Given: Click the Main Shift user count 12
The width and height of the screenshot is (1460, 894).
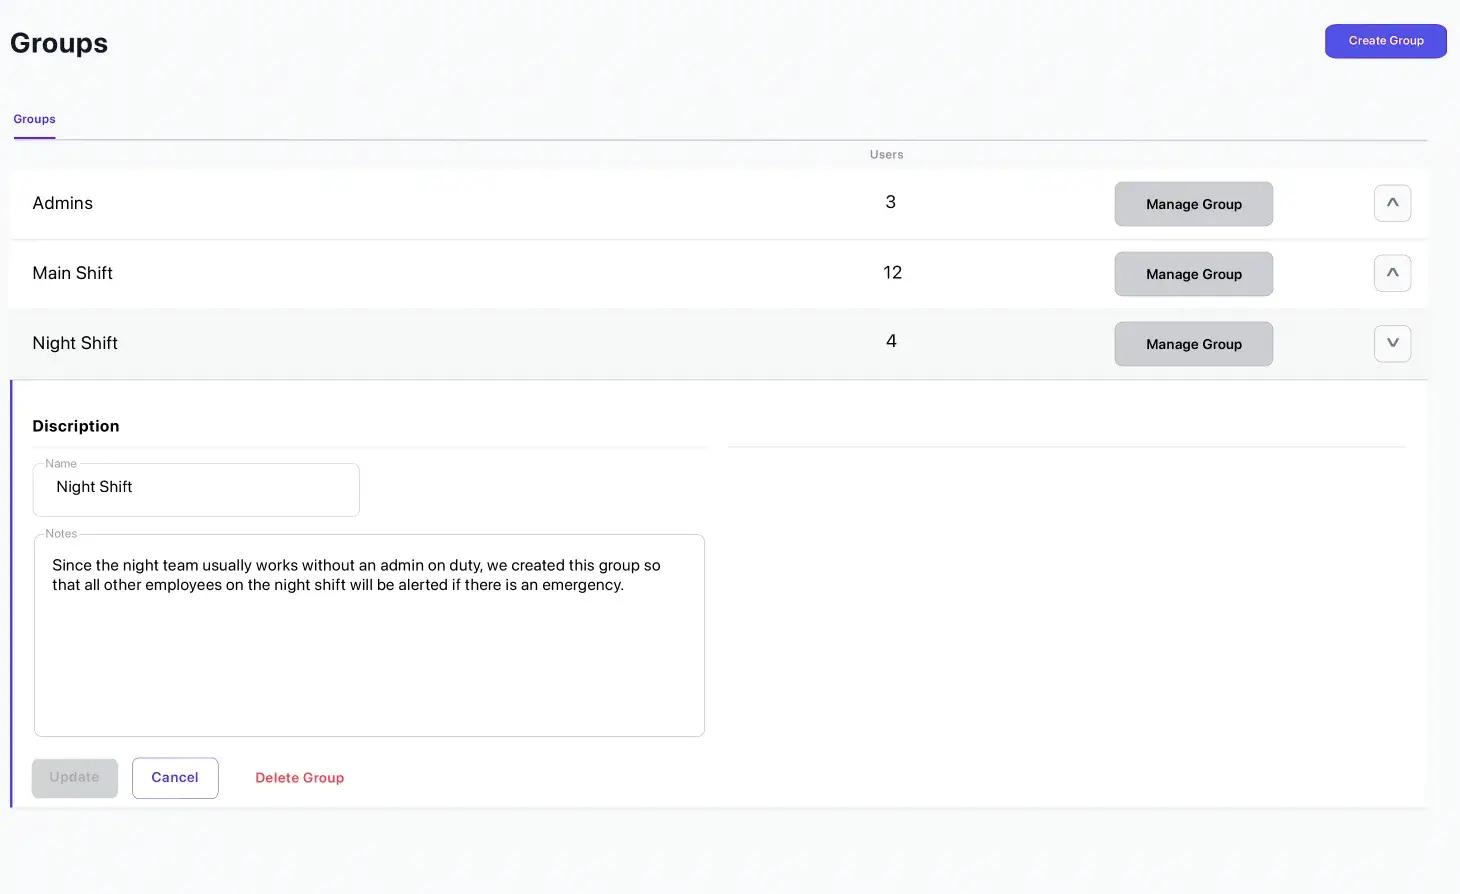Looking at the screenshot, I should click(x=892, y=273).
